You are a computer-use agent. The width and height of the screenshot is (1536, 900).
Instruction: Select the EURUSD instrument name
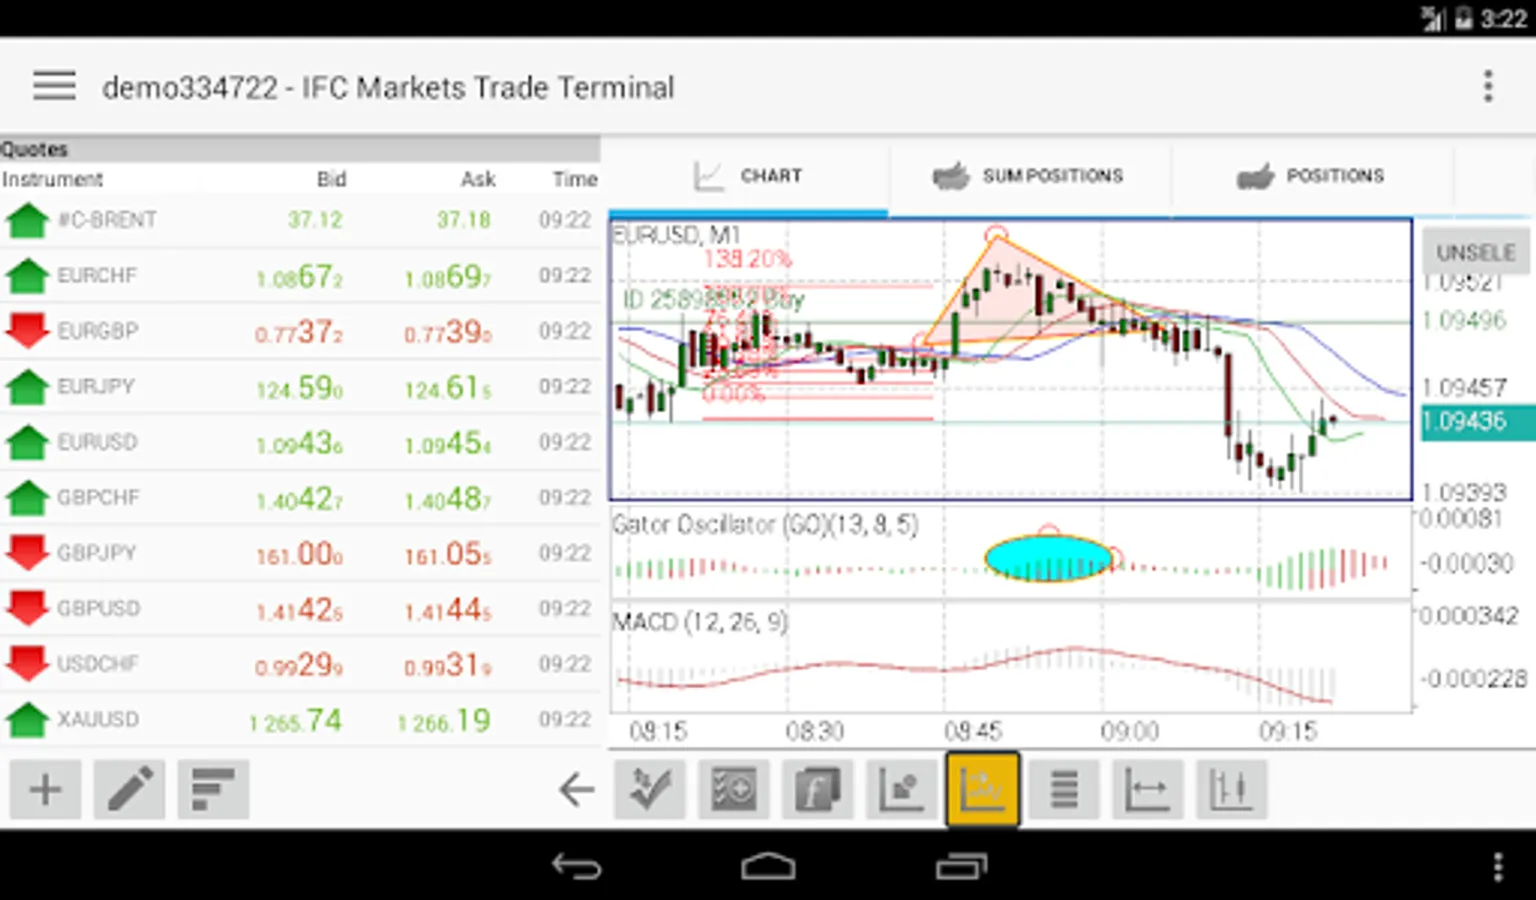point(97,442)
